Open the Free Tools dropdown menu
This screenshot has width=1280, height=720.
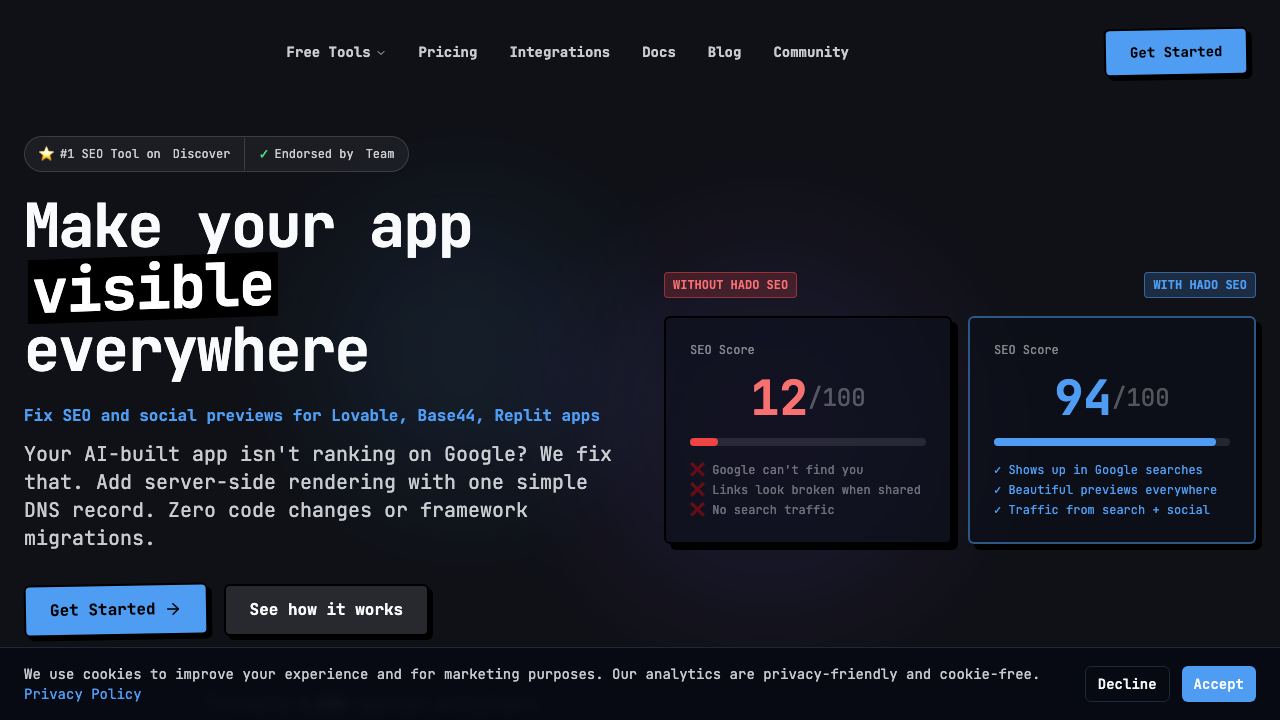(335, 52)
